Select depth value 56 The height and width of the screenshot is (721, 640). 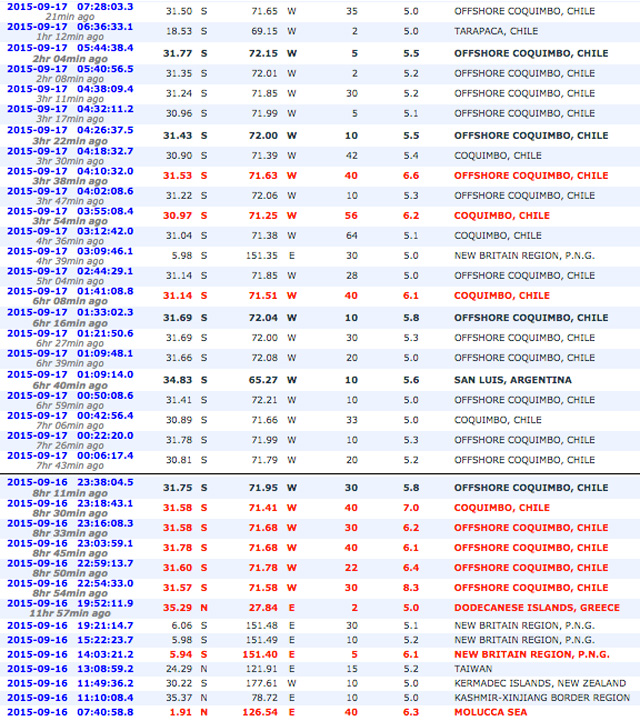(x=351, y=216)
